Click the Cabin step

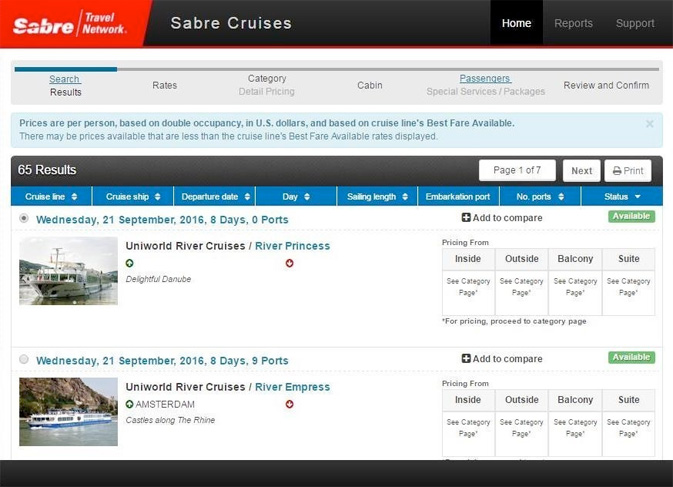(x=370, y=85)
